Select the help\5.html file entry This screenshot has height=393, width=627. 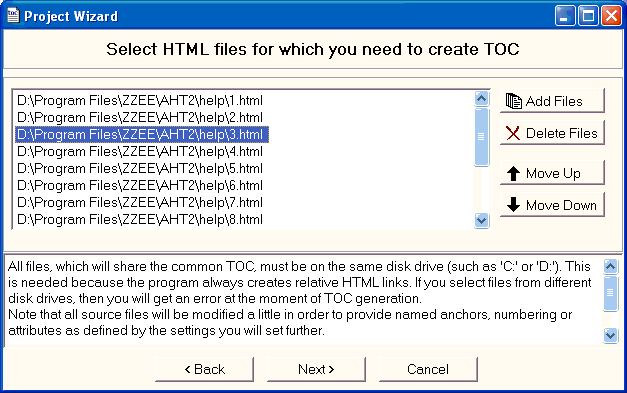pyautogui.click(x=140, y=168)
